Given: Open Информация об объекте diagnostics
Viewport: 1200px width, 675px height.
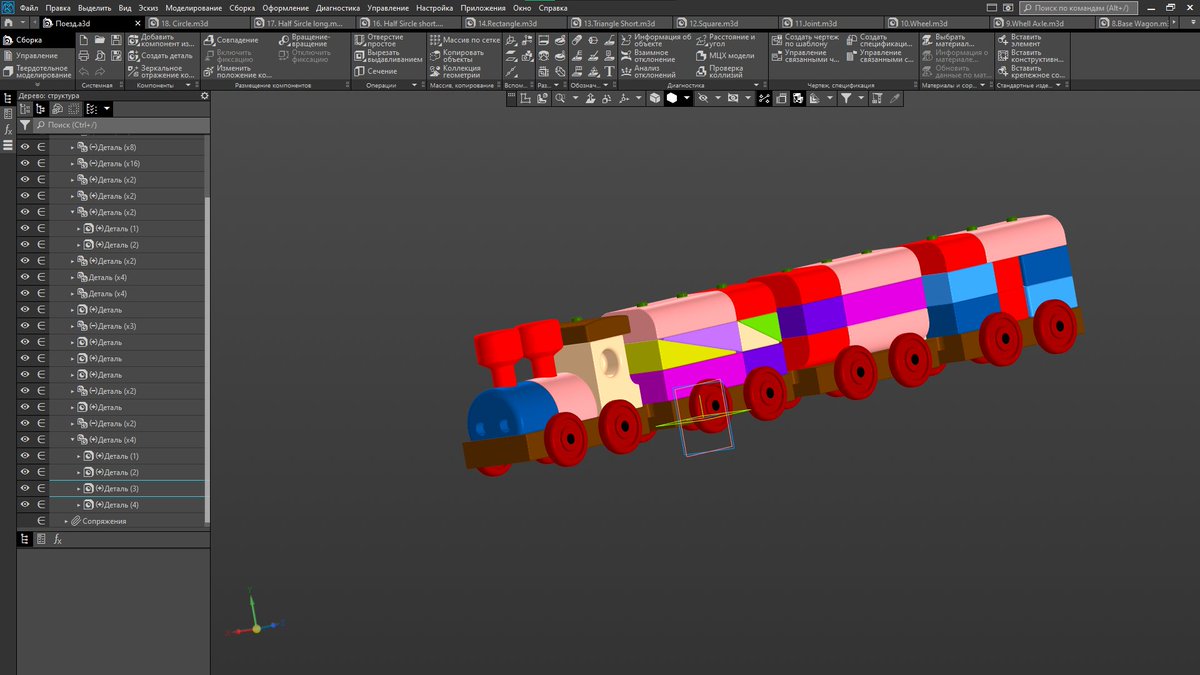Looking at the screenshot, I should tap(655, 40).
